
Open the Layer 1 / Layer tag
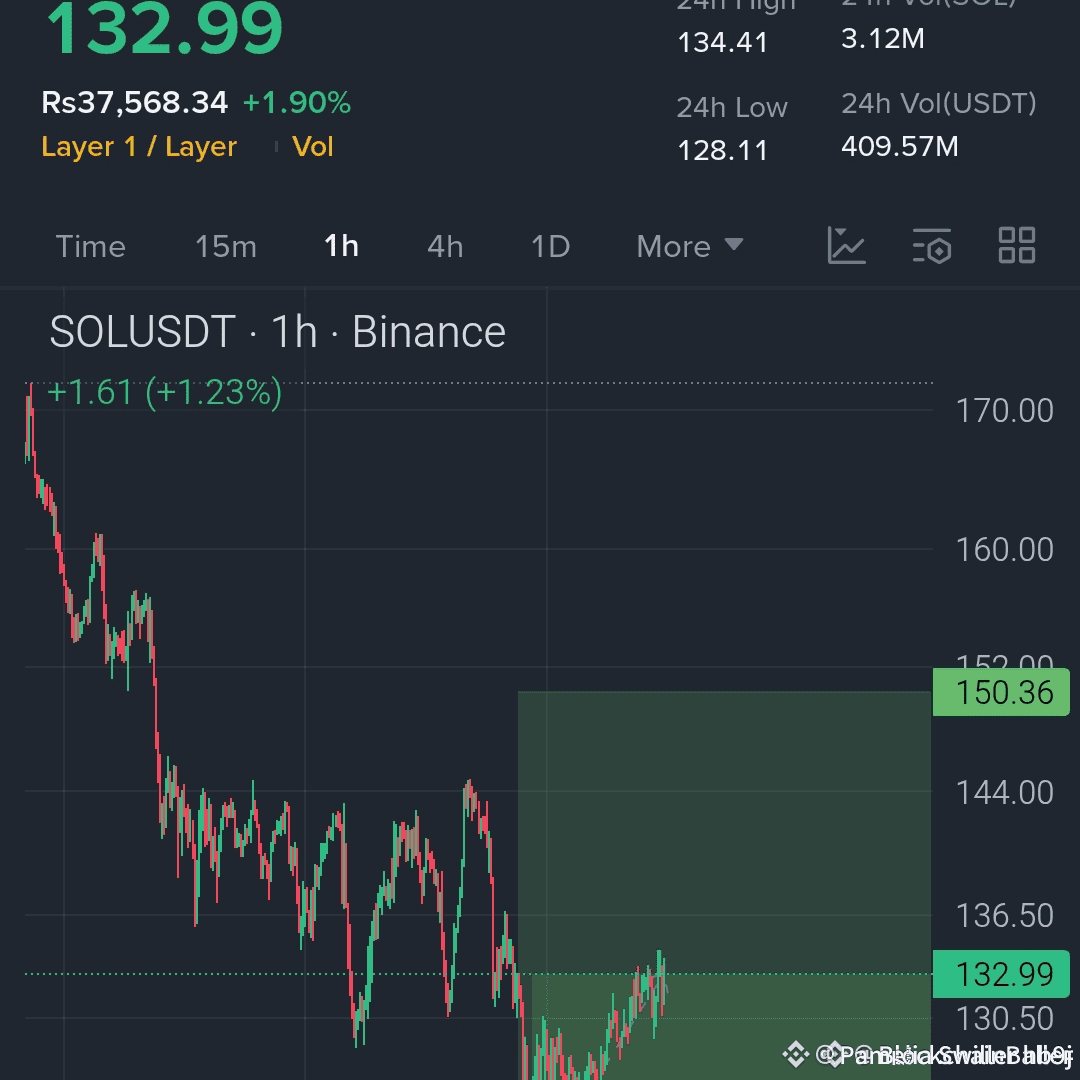click(139, 147)
